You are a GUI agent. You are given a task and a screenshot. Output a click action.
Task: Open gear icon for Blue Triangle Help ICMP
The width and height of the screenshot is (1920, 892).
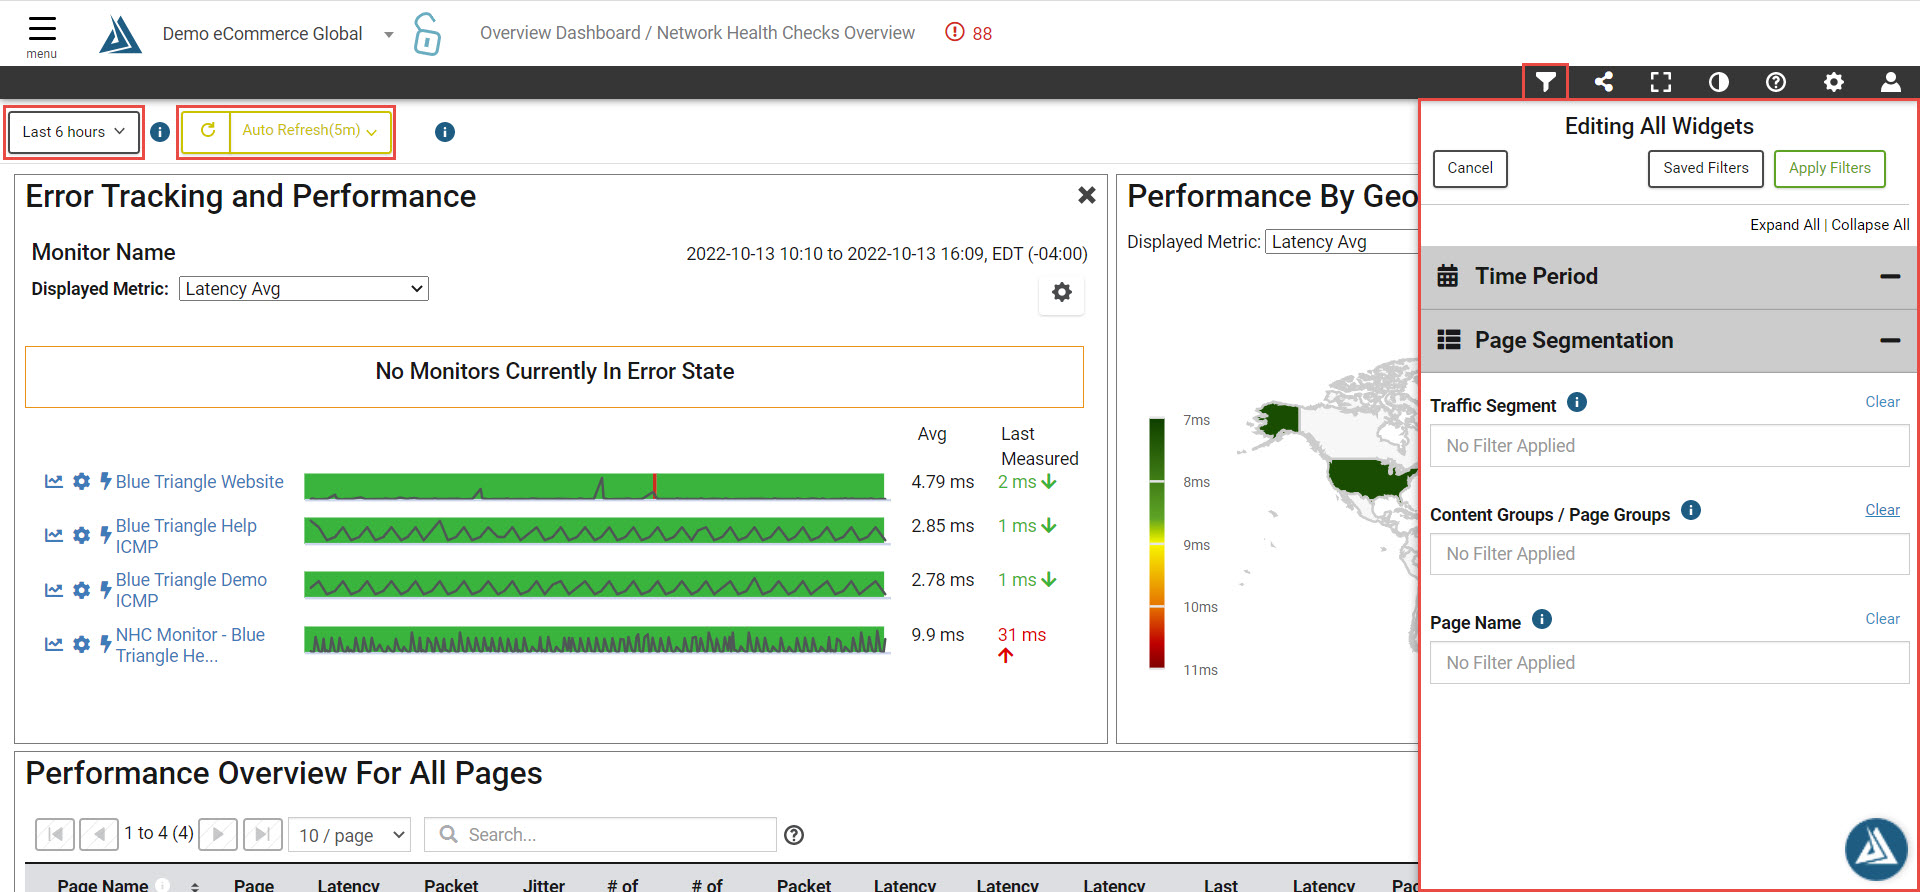click(82, 536)
